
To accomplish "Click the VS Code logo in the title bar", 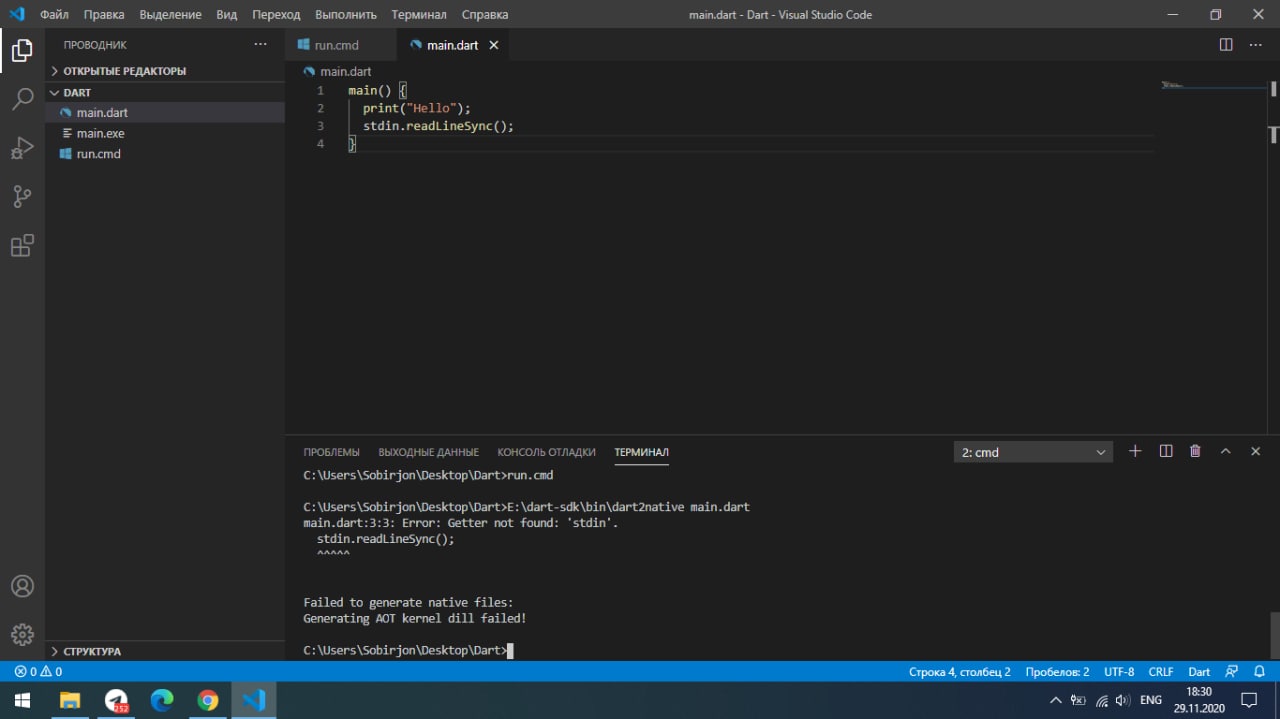I will (x=16, y=14).
